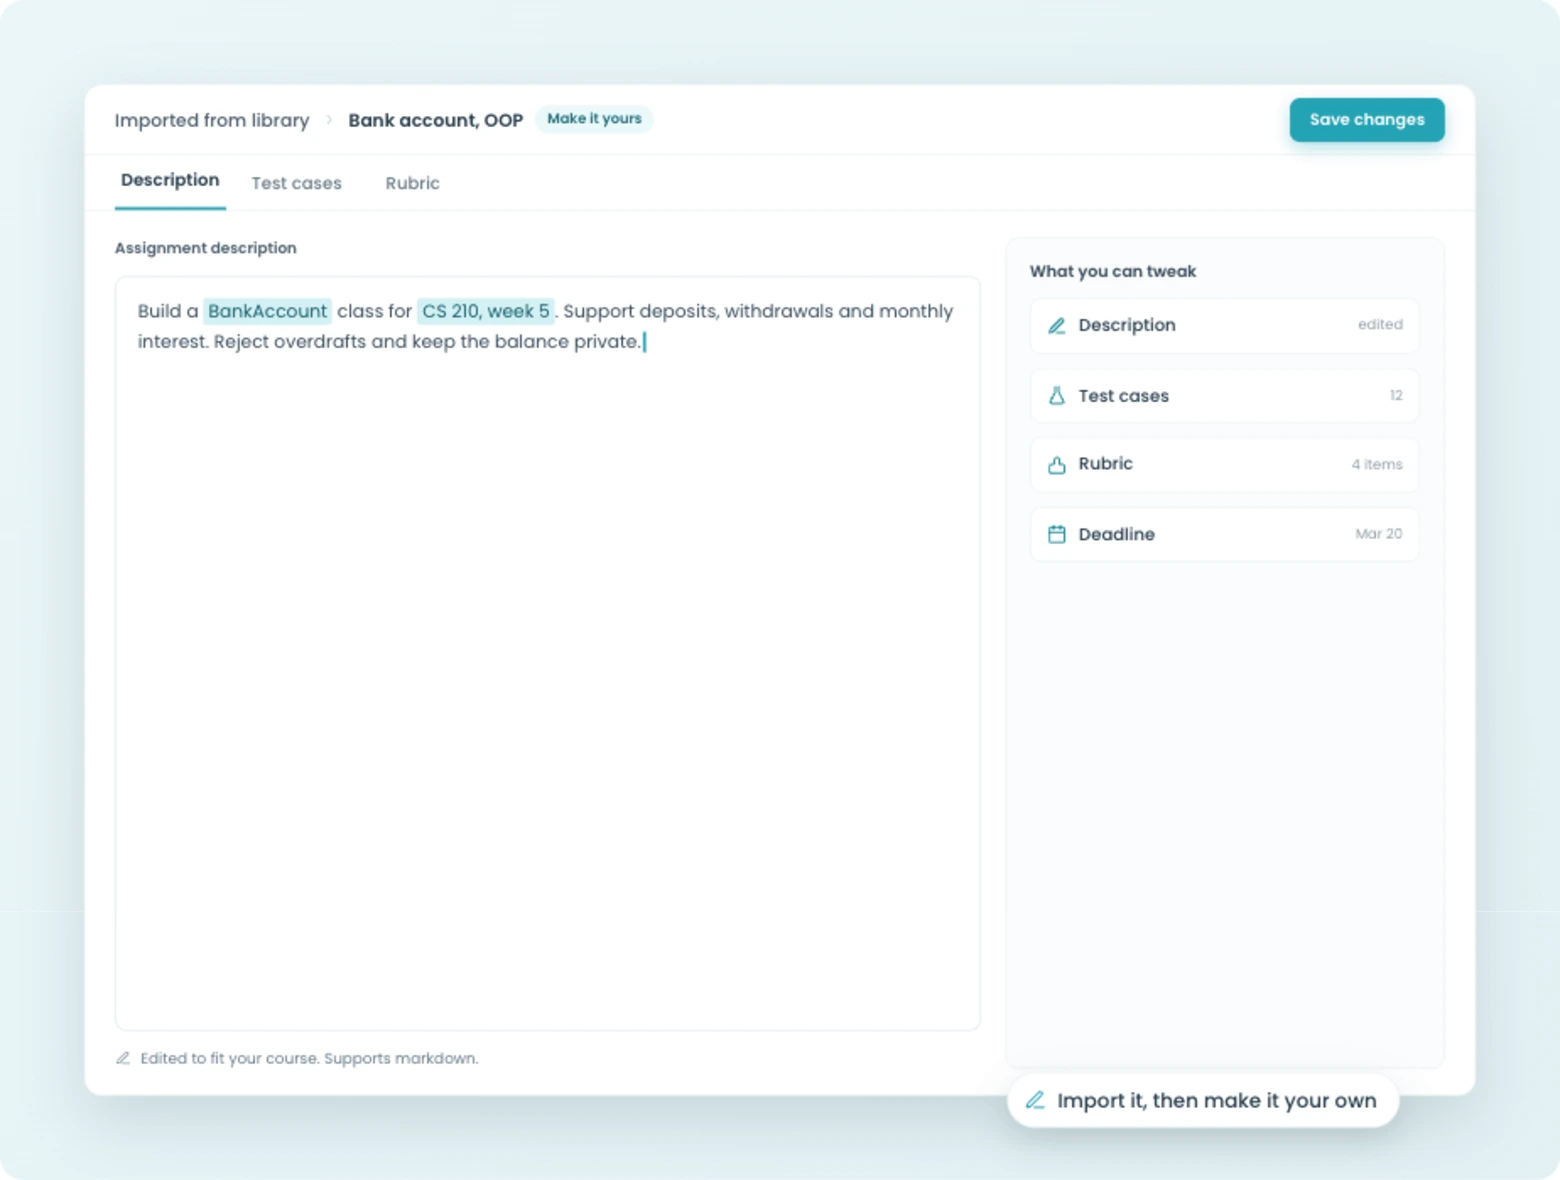Click the '12' count on Test cases card
Screen dimensions: 1560x1180
pos(1396,396)
